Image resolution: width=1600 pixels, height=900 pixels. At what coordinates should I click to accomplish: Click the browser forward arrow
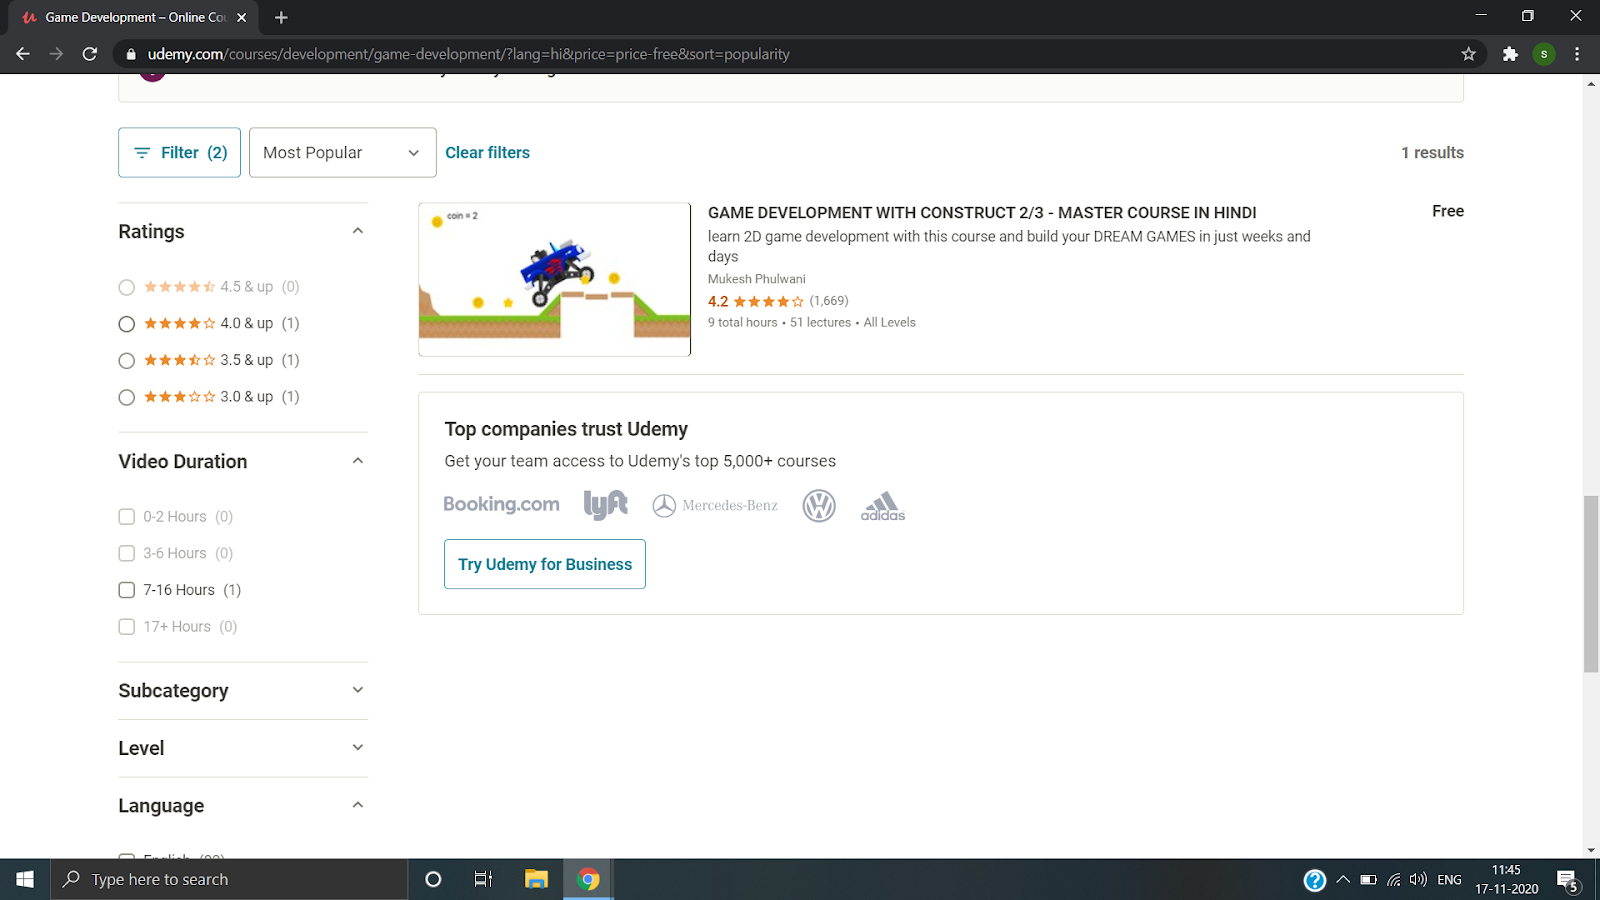pyautogui.click(x=56, y=54)
